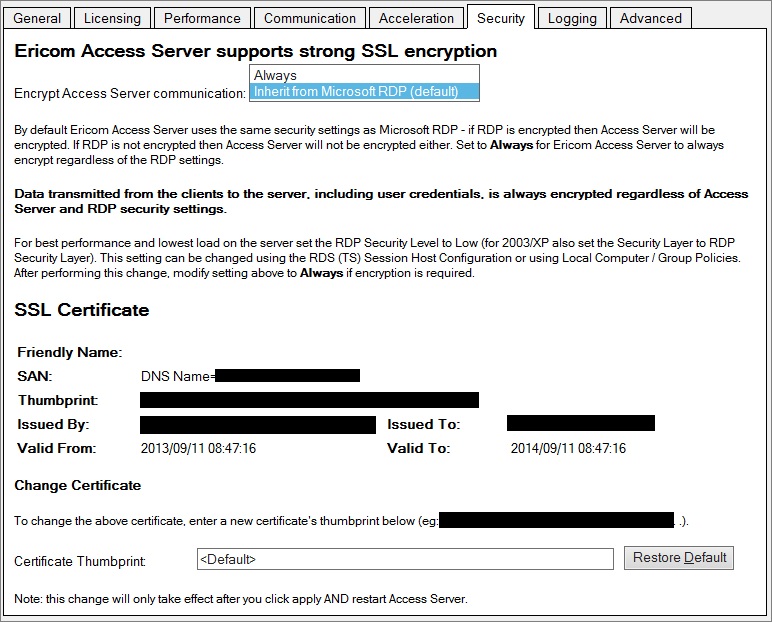772x622 pixels.
Task: Click the Valid From date value
Action: click(198, 449)
